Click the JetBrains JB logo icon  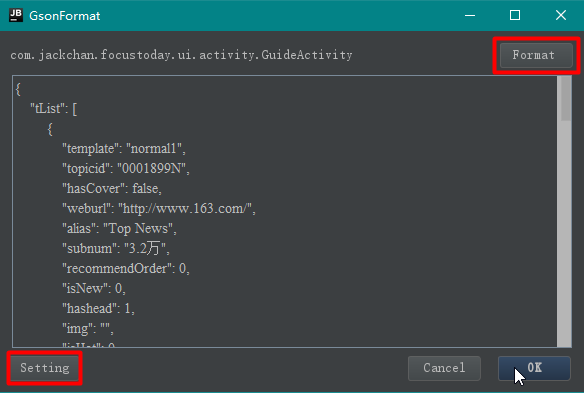(16, 15)
